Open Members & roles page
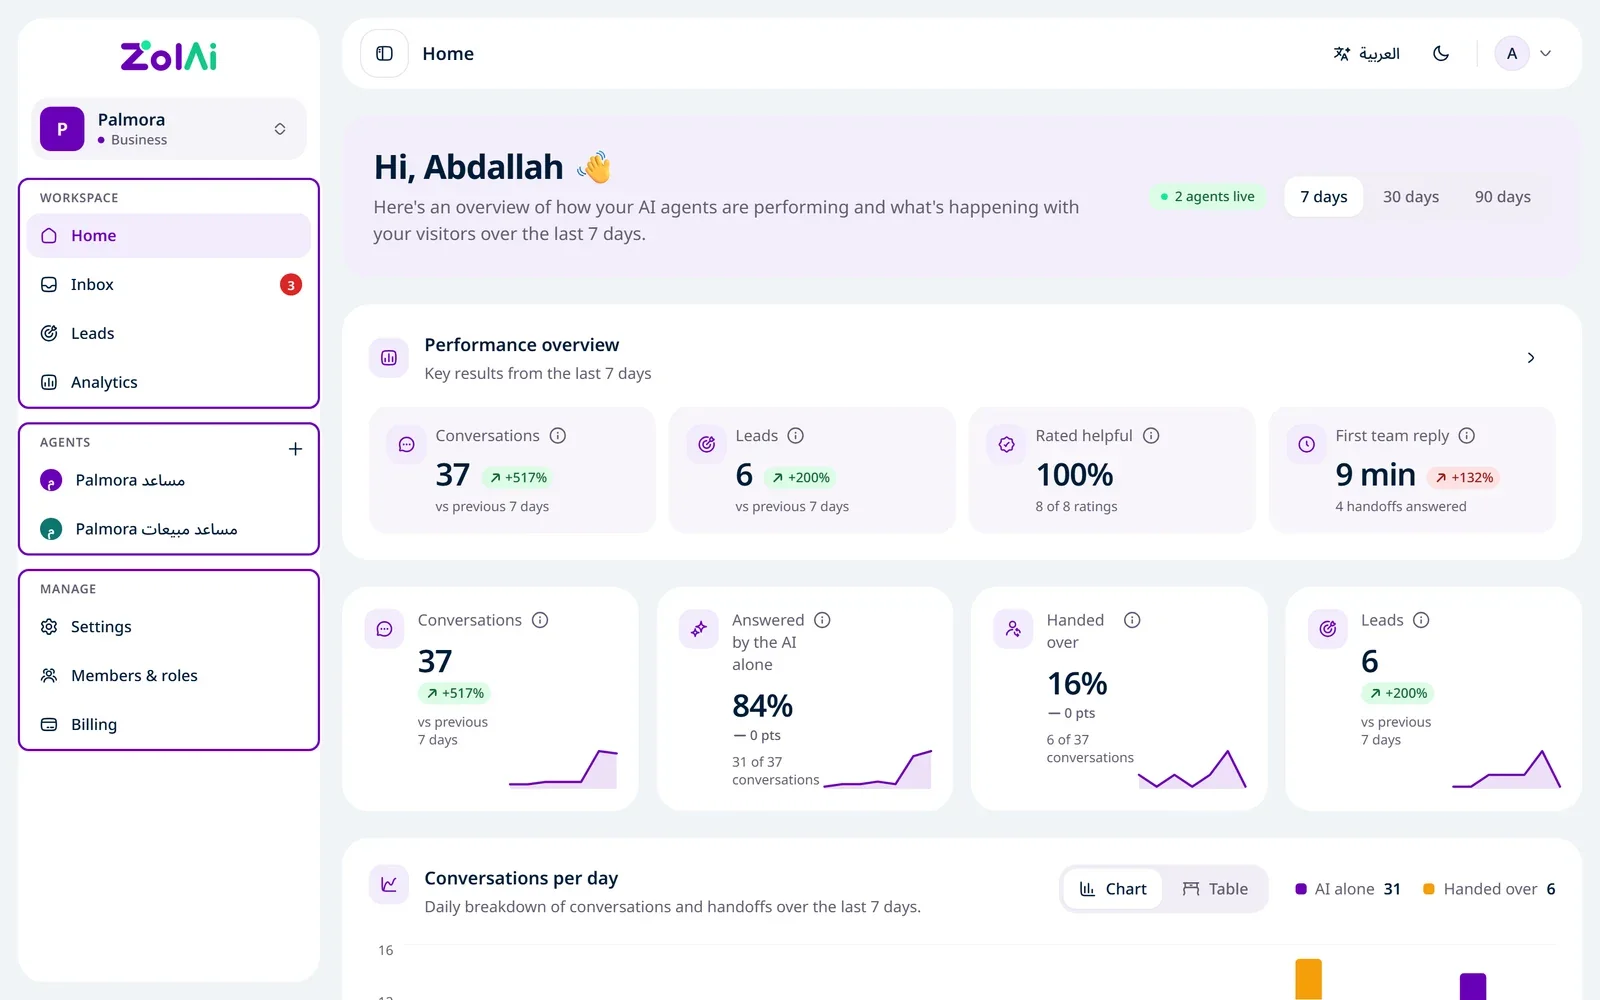Screen dimensions: 1600x1000 (x=169, y=676)
